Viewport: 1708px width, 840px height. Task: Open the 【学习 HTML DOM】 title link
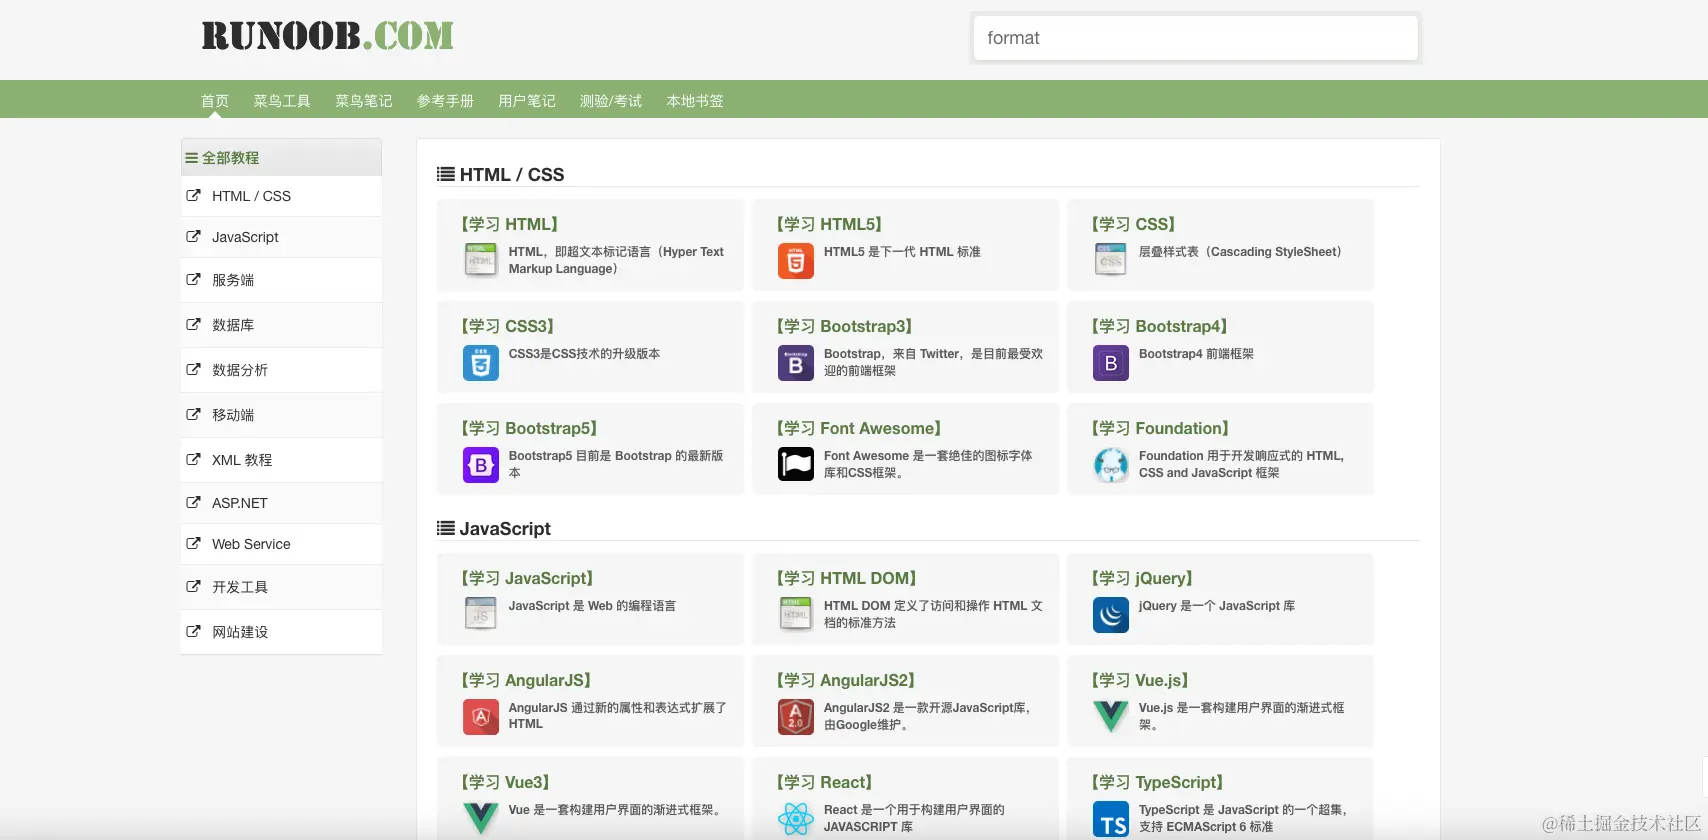(x=847, y=578)
